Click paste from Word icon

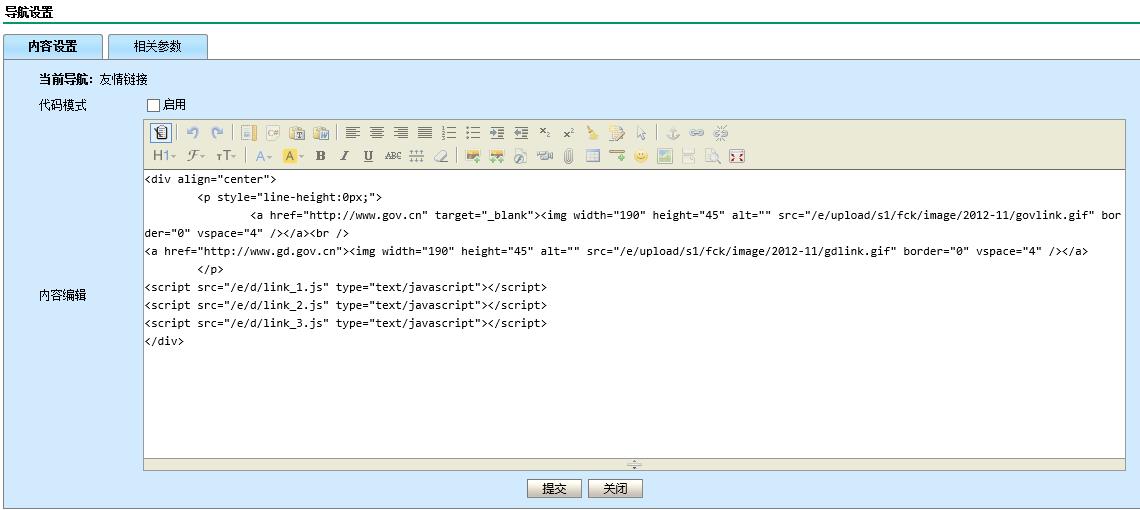pyautogui.click(x=321, y=132)
